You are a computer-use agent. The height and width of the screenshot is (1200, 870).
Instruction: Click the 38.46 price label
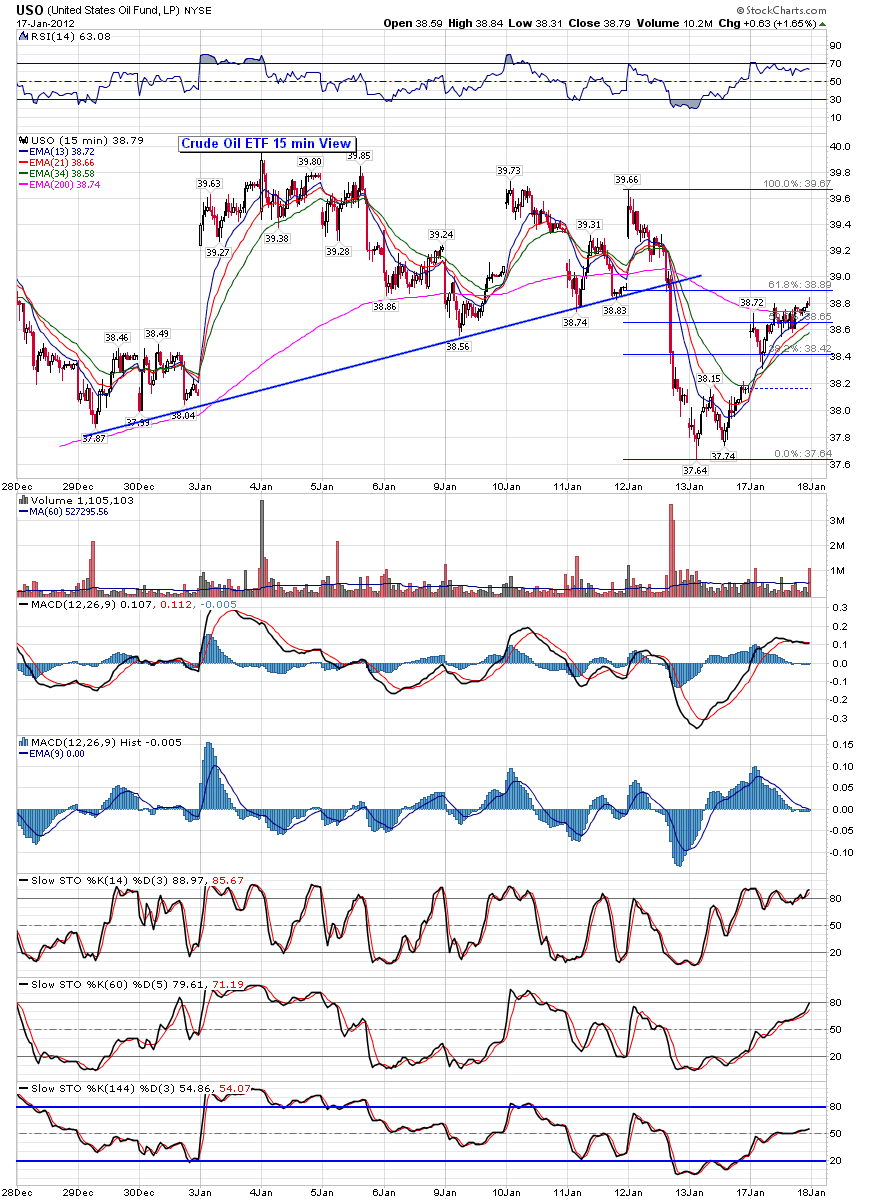coord(117,338)
